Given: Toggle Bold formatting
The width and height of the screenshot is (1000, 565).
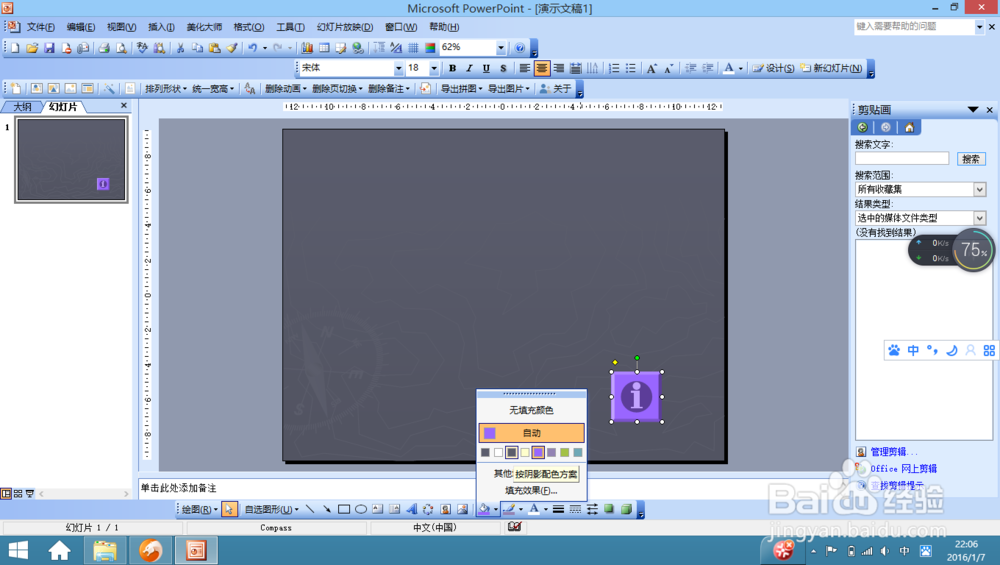Looking at the screenshot, I should [452, 68].
